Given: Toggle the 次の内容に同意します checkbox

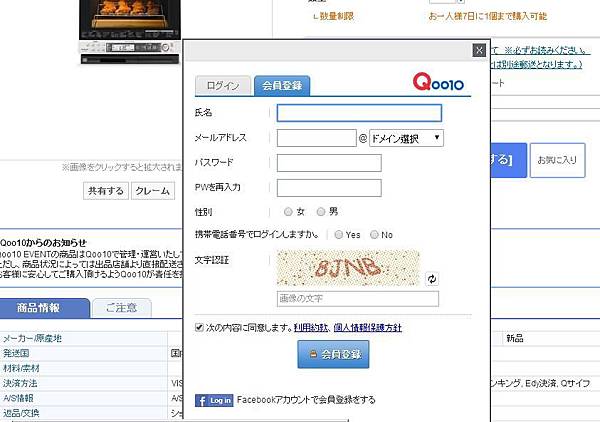Looking at the screenshot, I should (x=199, y=327).
